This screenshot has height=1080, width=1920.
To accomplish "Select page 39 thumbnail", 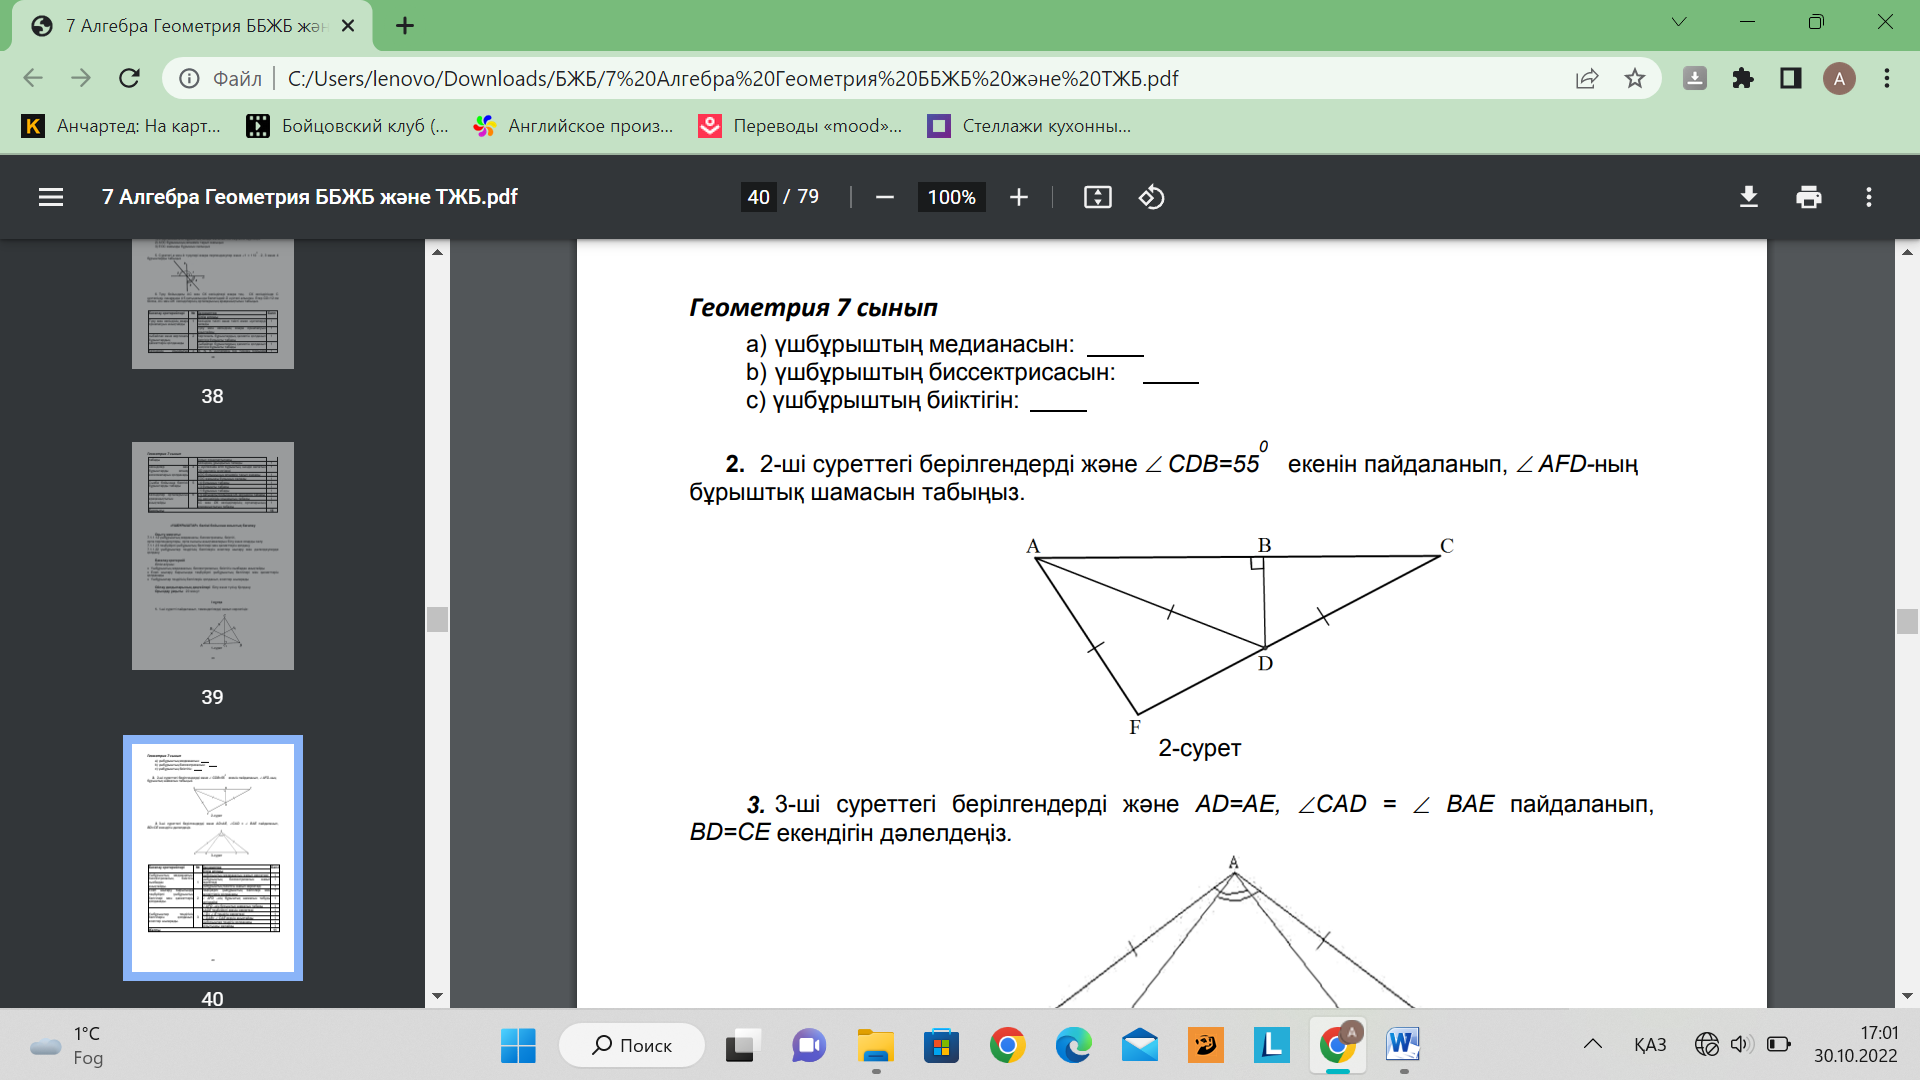I will pos(213,556).
